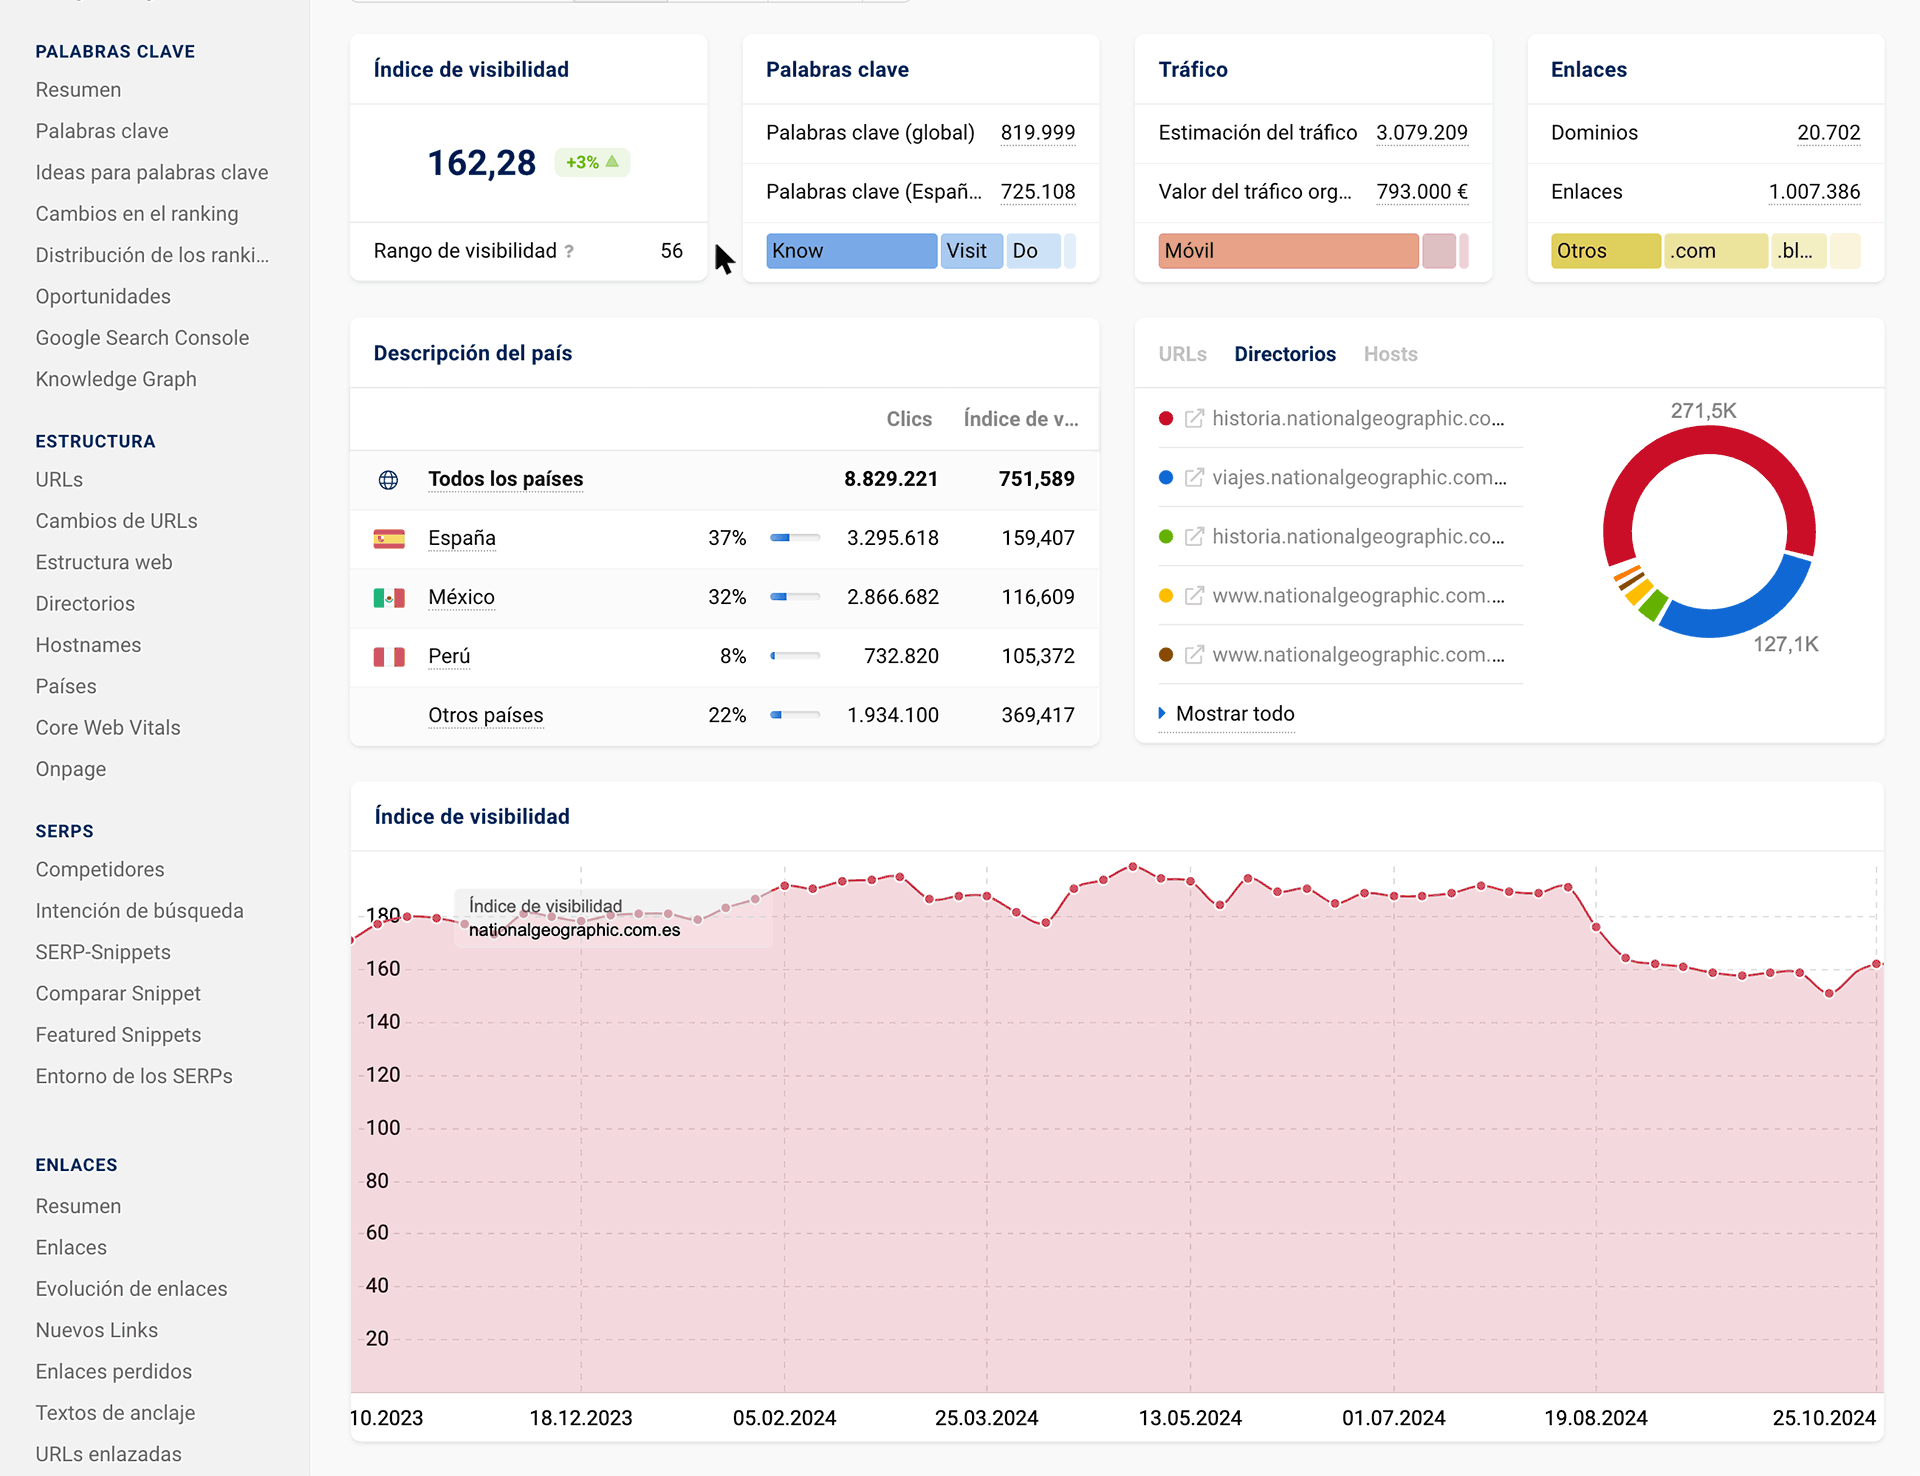Open external link icon of first historia.nationalgeographic entry

coord(1194,419)
